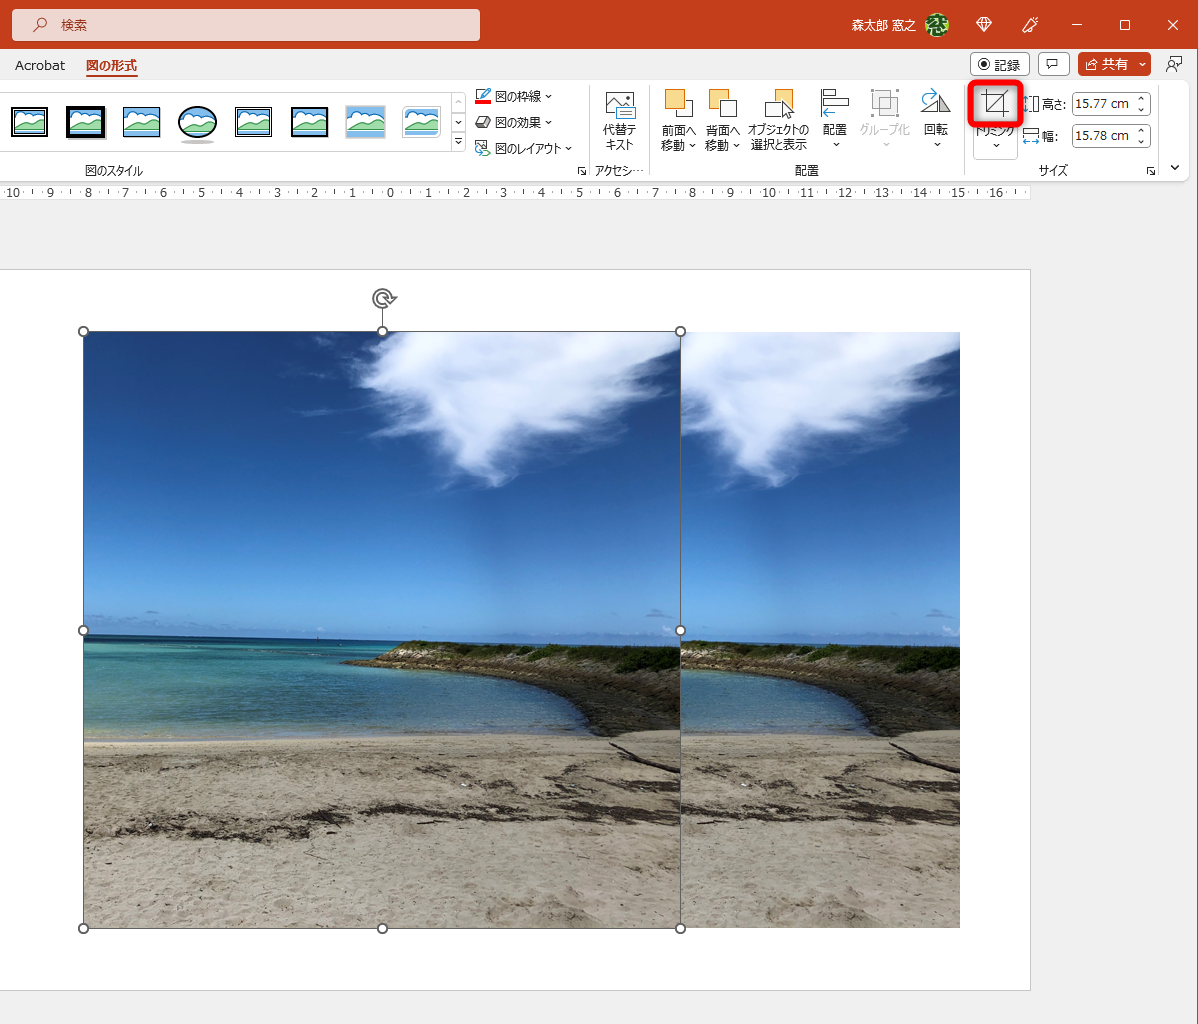
Task: Open the Share button dropdown arrow
Action: point(1143,64)
